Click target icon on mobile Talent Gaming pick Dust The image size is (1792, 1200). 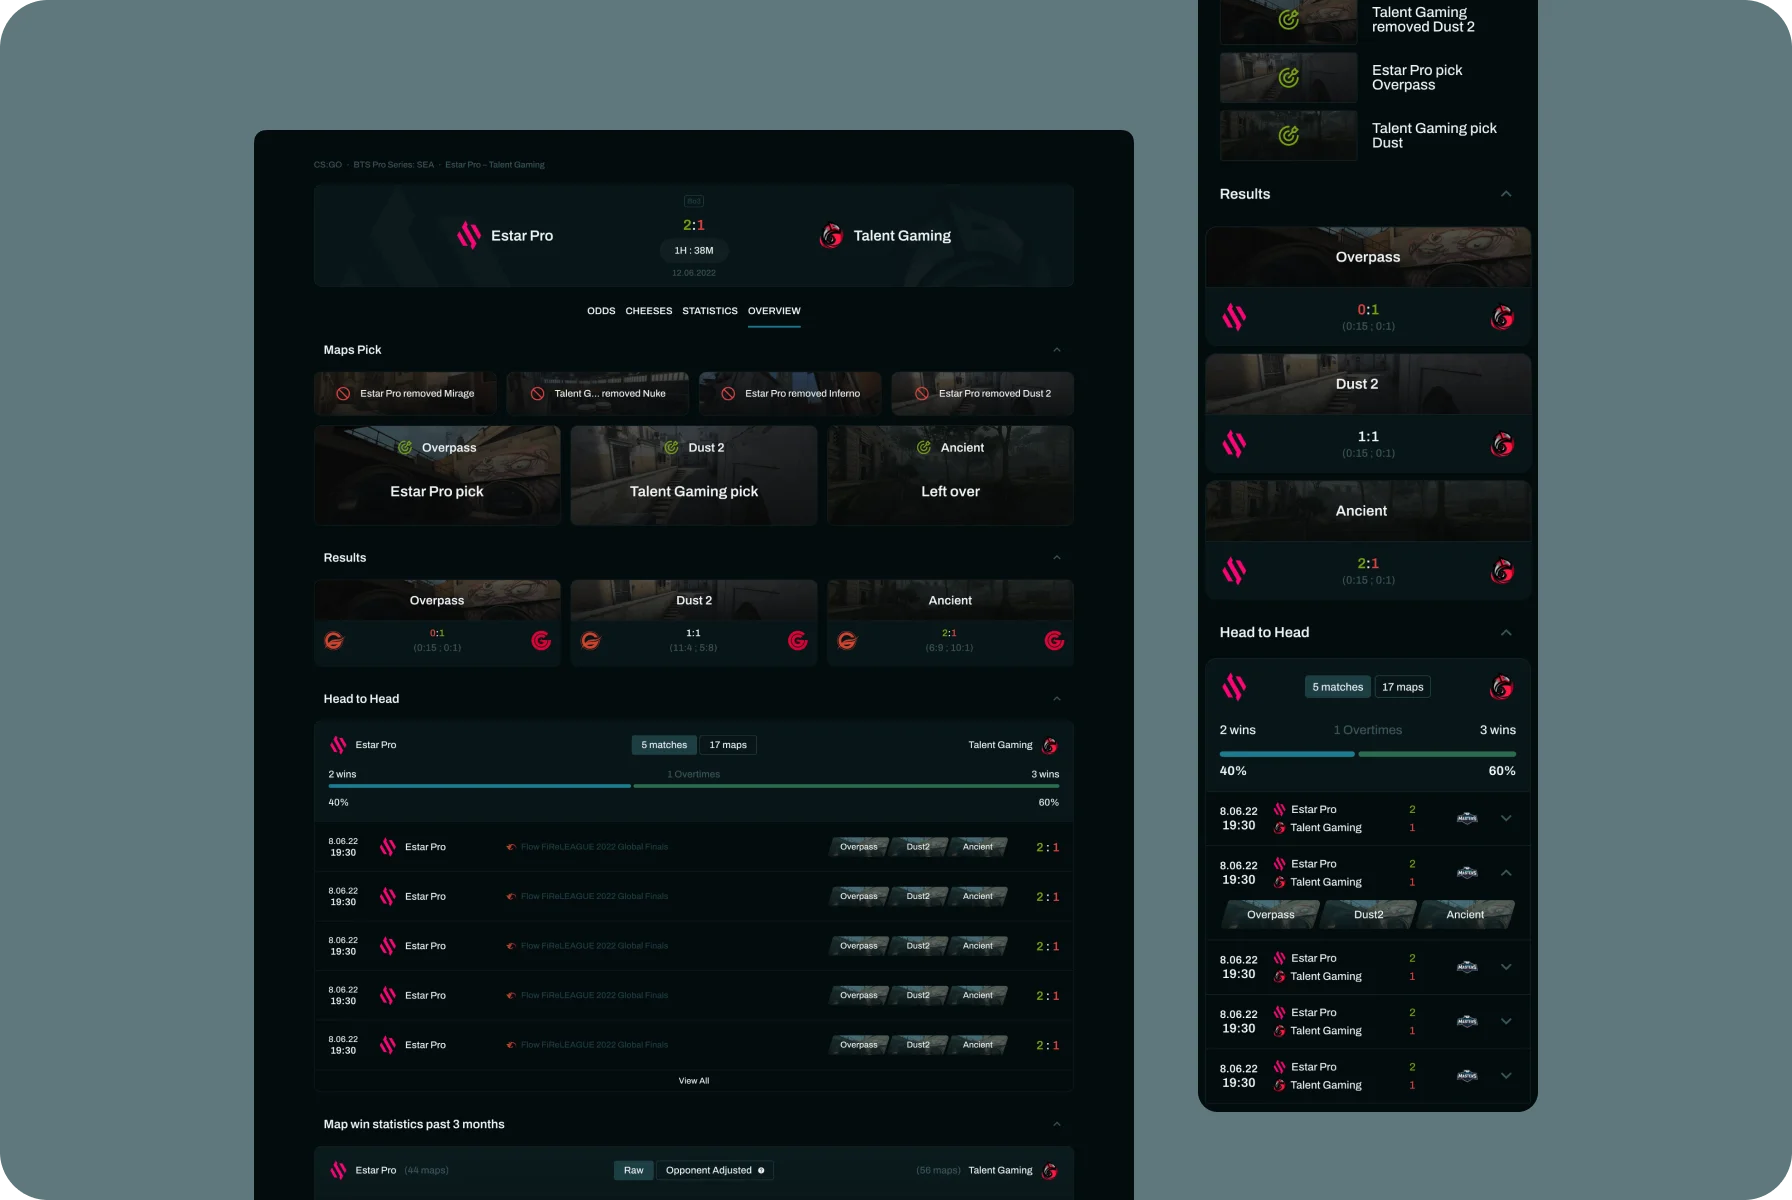click(1289, 135)
